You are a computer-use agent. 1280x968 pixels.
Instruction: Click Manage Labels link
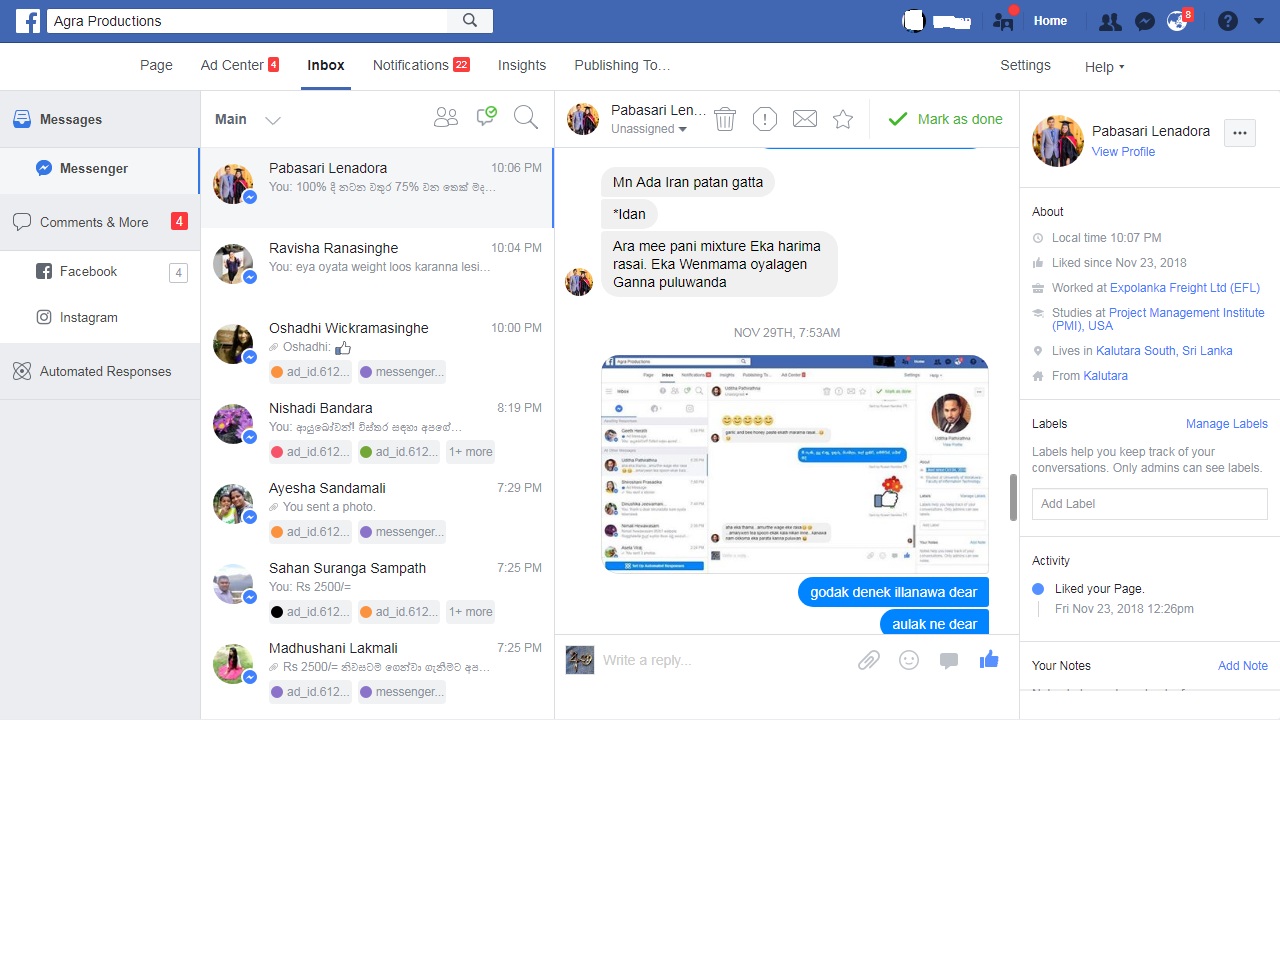1226,424
